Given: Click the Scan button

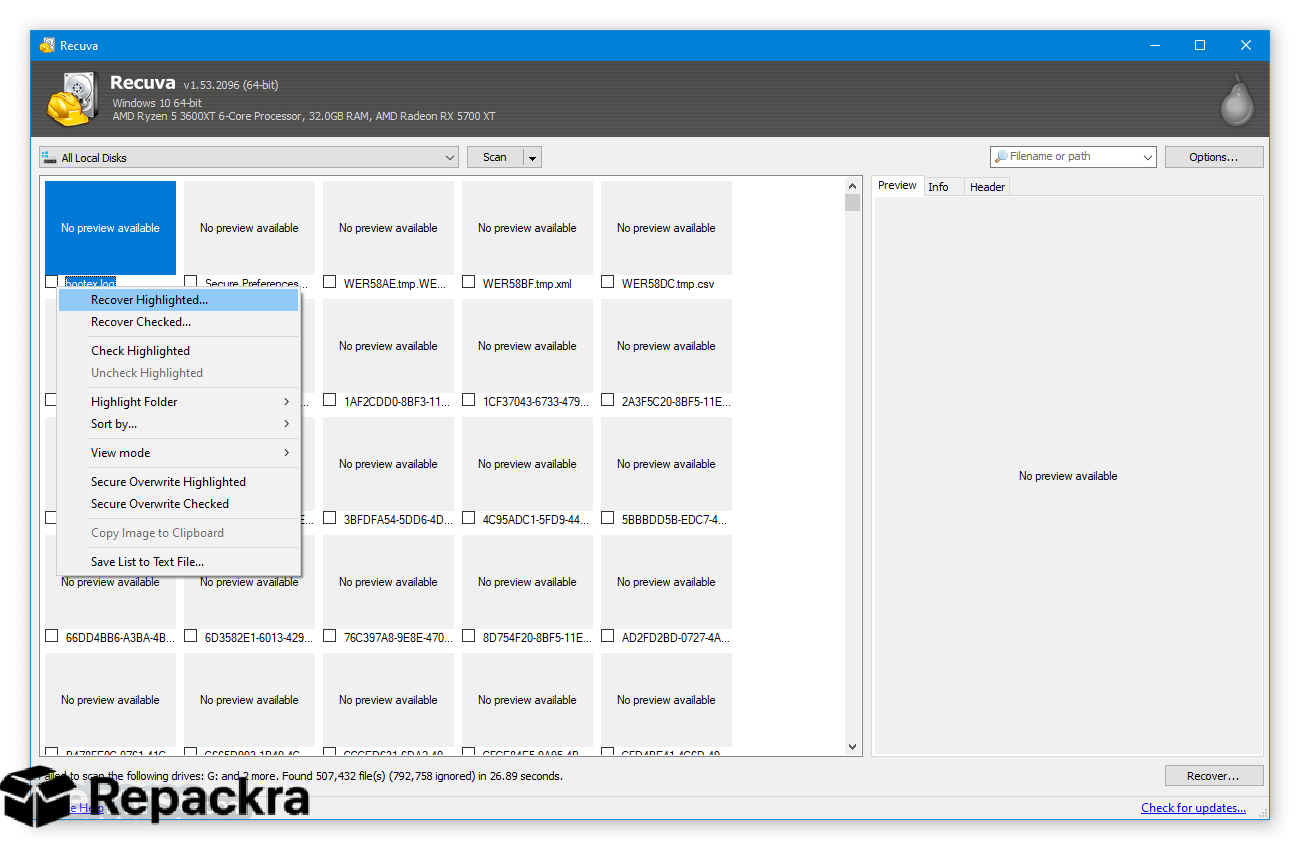Looking at the screenshot, I should [495, 158].
